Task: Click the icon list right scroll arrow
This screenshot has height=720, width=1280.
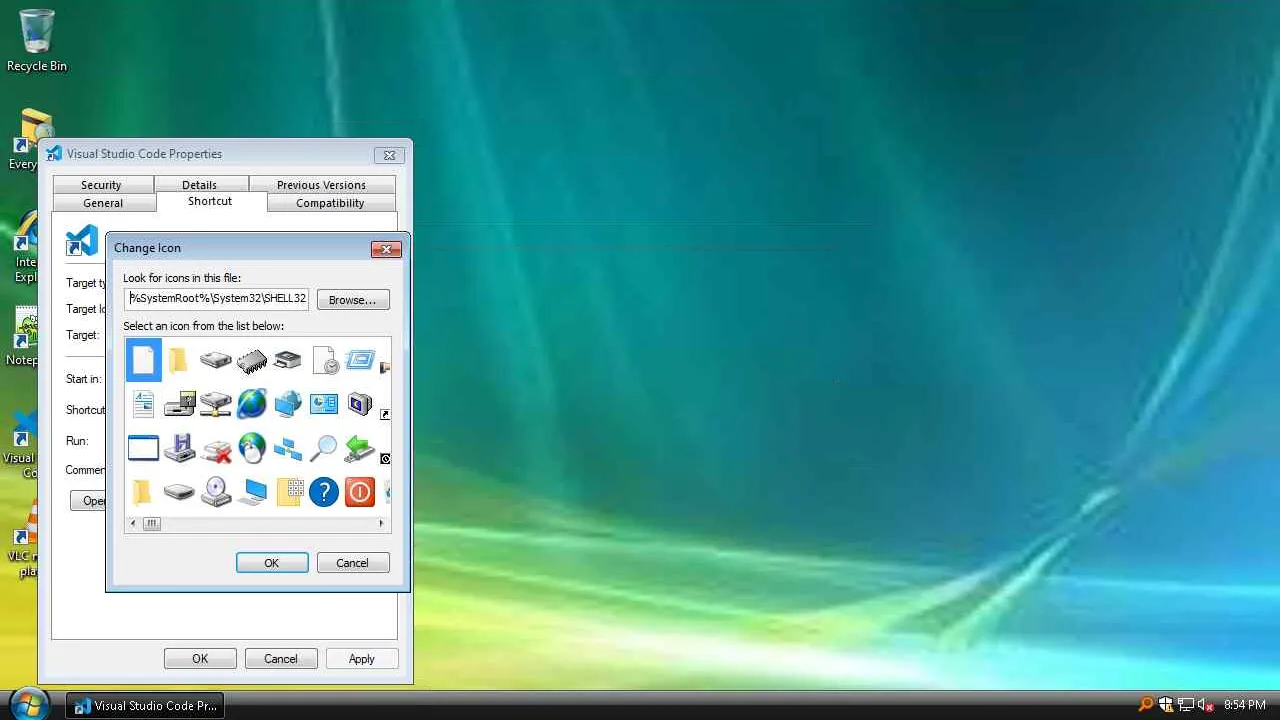Action: coord(381,523)
